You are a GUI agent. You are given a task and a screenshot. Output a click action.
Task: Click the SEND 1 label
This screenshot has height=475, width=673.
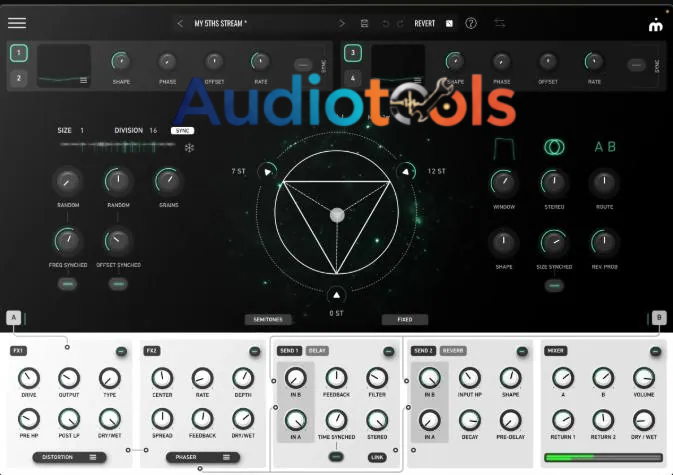pos(290,351)
